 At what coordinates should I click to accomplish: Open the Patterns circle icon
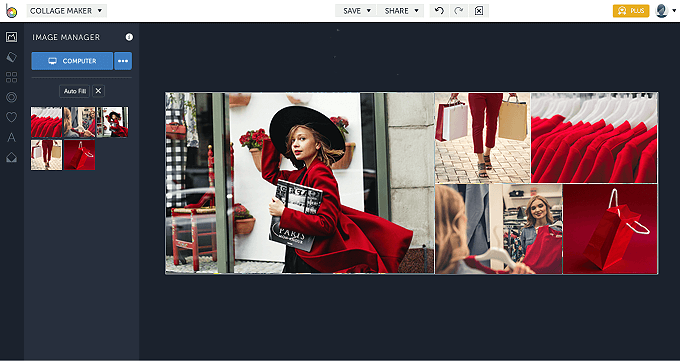pyautogui.click(x=12, y=97)
